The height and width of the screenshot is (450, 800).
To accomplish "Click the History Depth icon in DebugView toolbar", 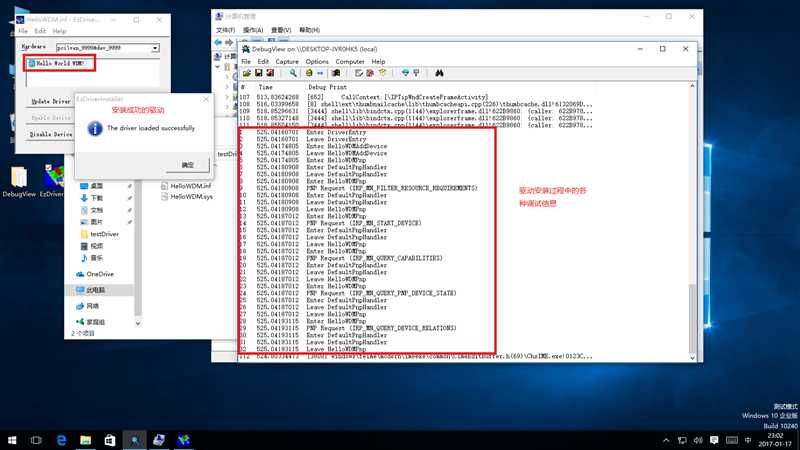I will tap(382, 73).
